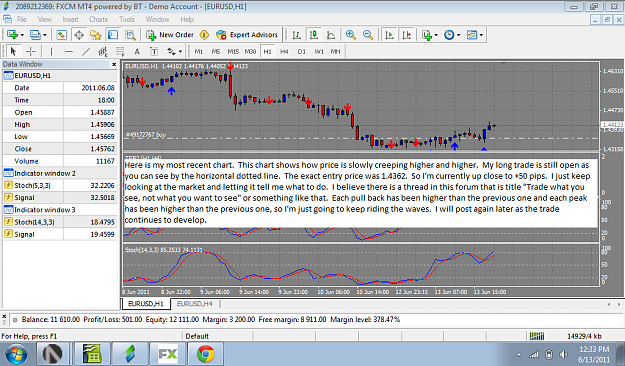Select the trendline drawing tool
The width and height of the screenshot is (625, 366).
coord(86,51)
